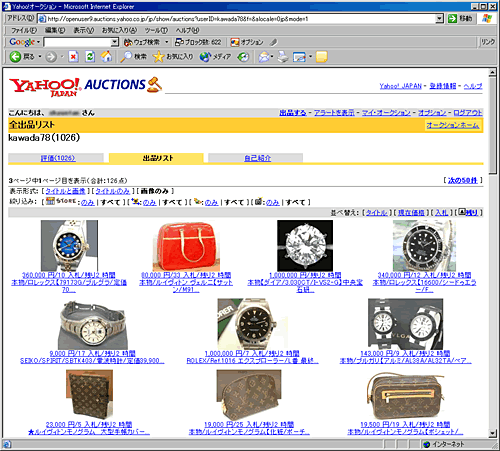Open the Home page icon
Viewport: 500px width, 451px height.
107,57
